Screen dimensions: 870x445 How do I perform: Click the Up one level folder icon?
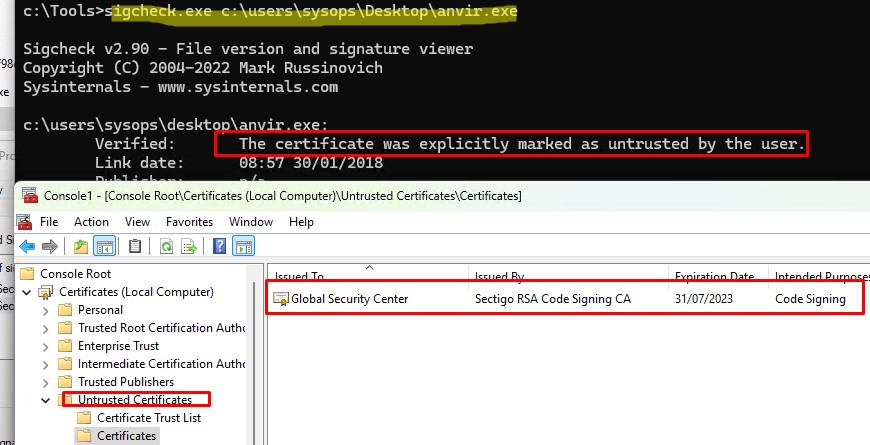point(80,246)
